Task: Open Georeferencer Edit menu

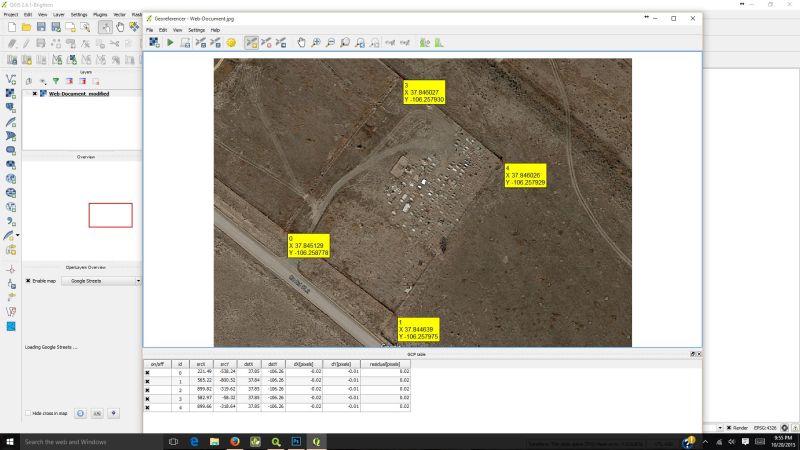Action: tap(163, 30)
